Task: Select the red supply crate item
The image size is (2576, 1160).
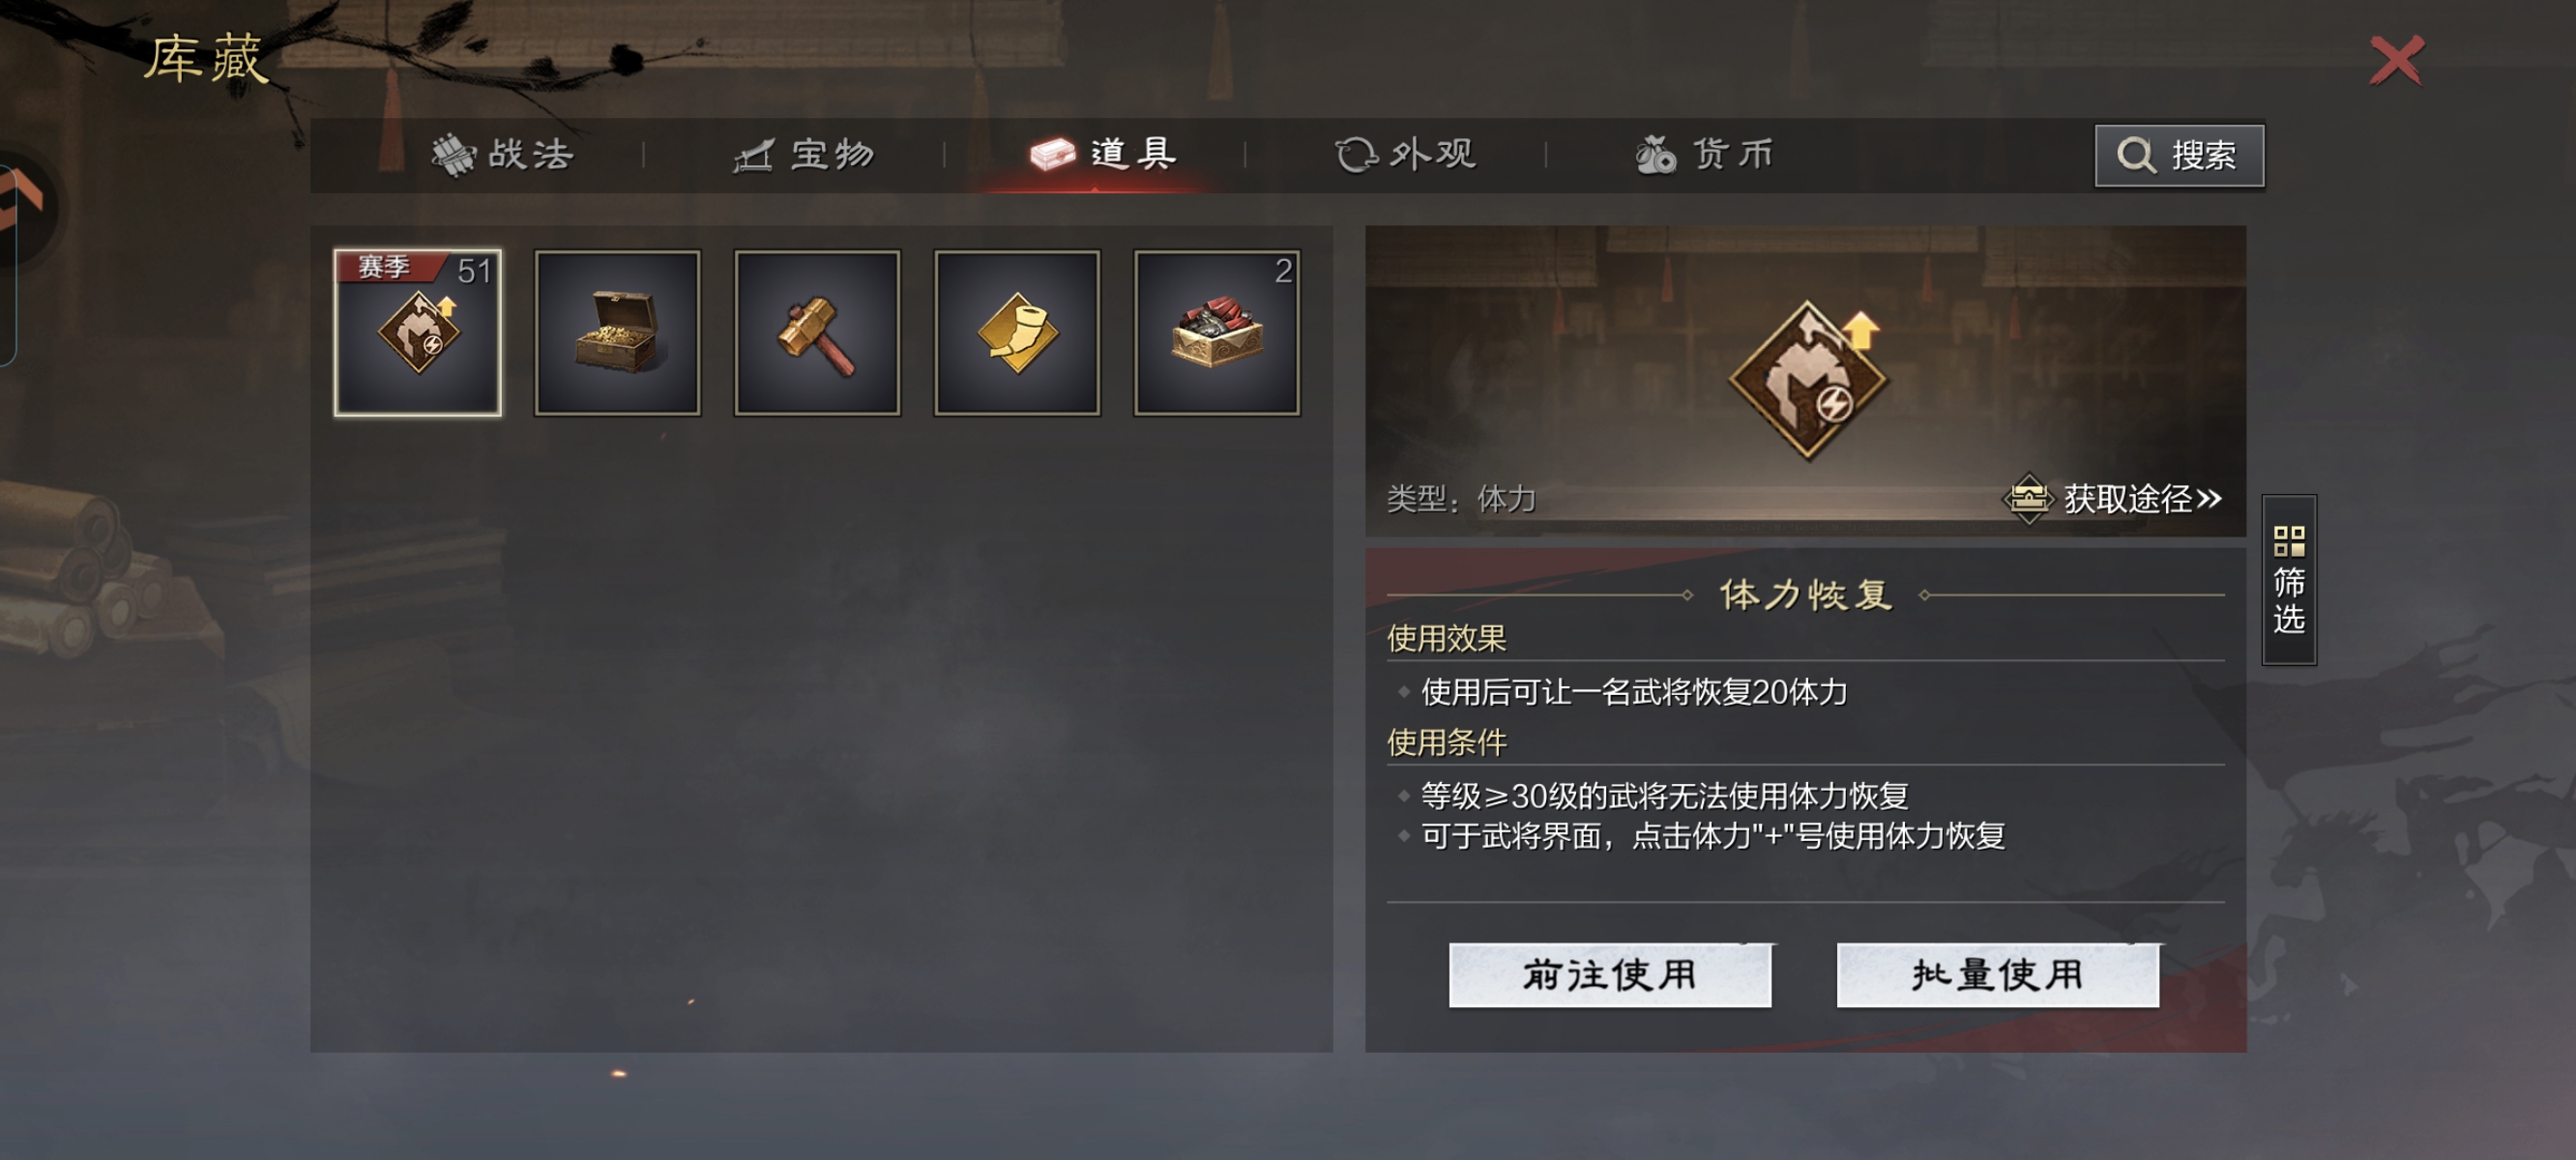Action: [x=1217, y=332]
